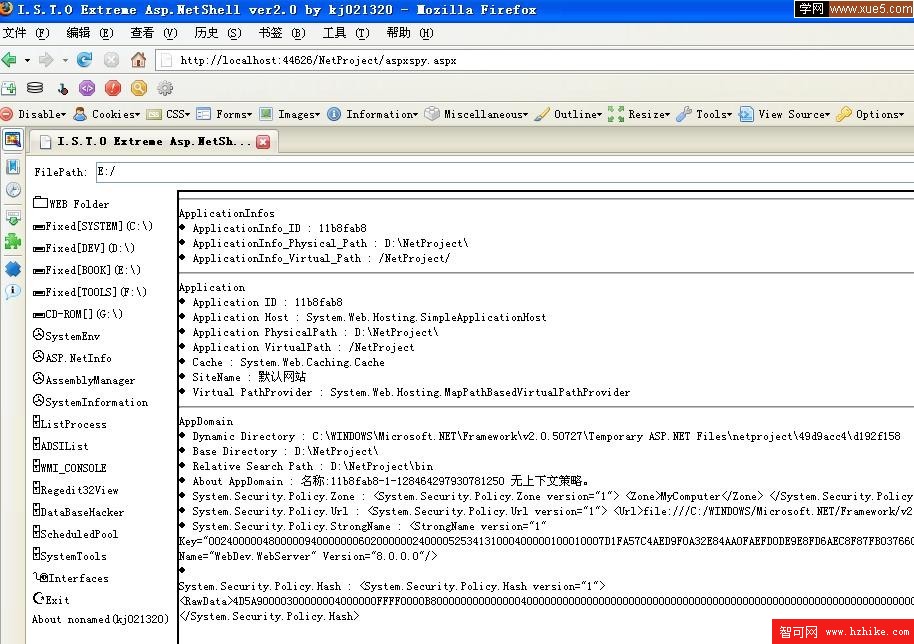Click the Exit link in left panel
The width and height of the screenshot is (914, 644).
pyautogui.click(x=51, y=600)
